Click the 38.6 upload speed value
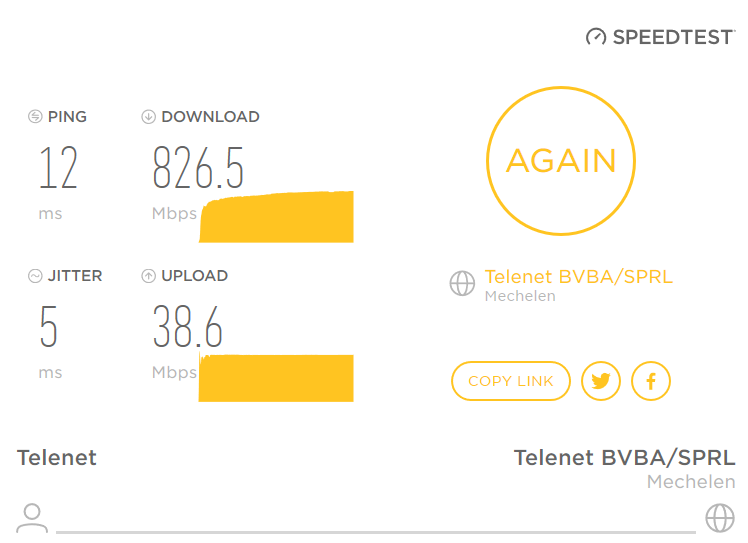Screen dimensions: 748x543 point(187,327)
